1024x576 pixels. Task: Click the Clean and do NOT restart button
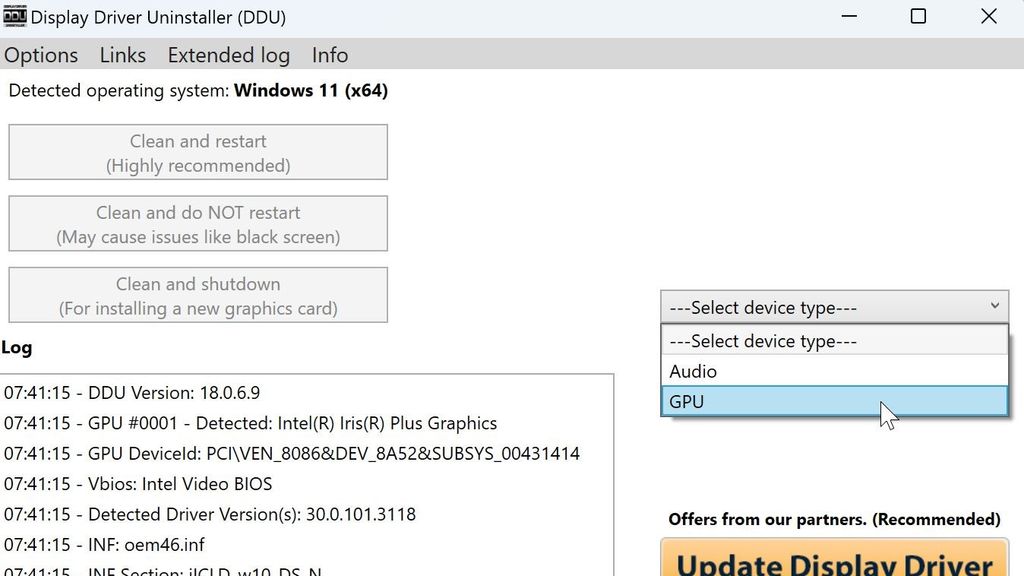tap(197, 223)
